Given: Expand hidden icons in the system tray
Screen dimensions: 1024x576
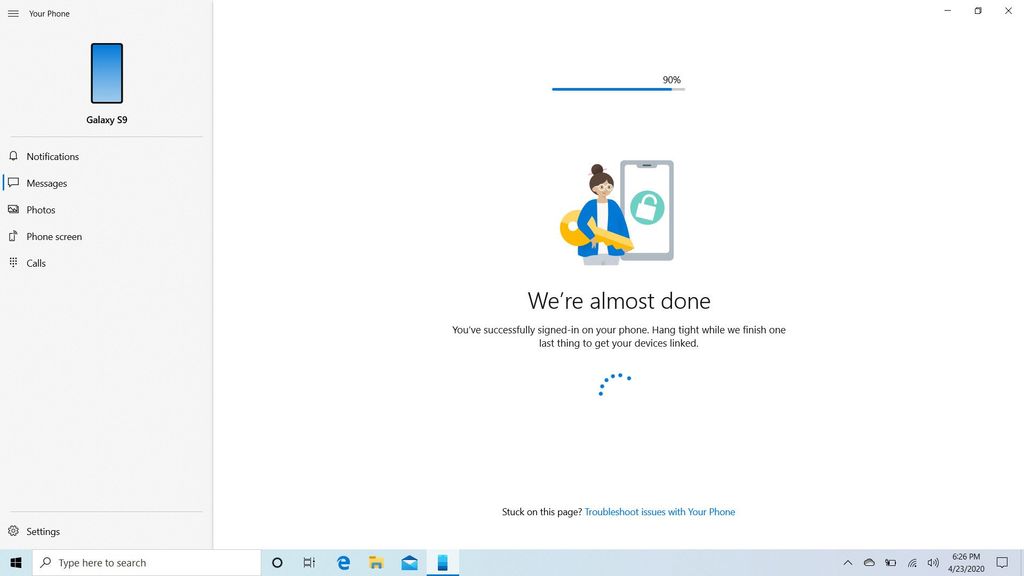Looking at the screenshot, I should [x=848, y=562].
